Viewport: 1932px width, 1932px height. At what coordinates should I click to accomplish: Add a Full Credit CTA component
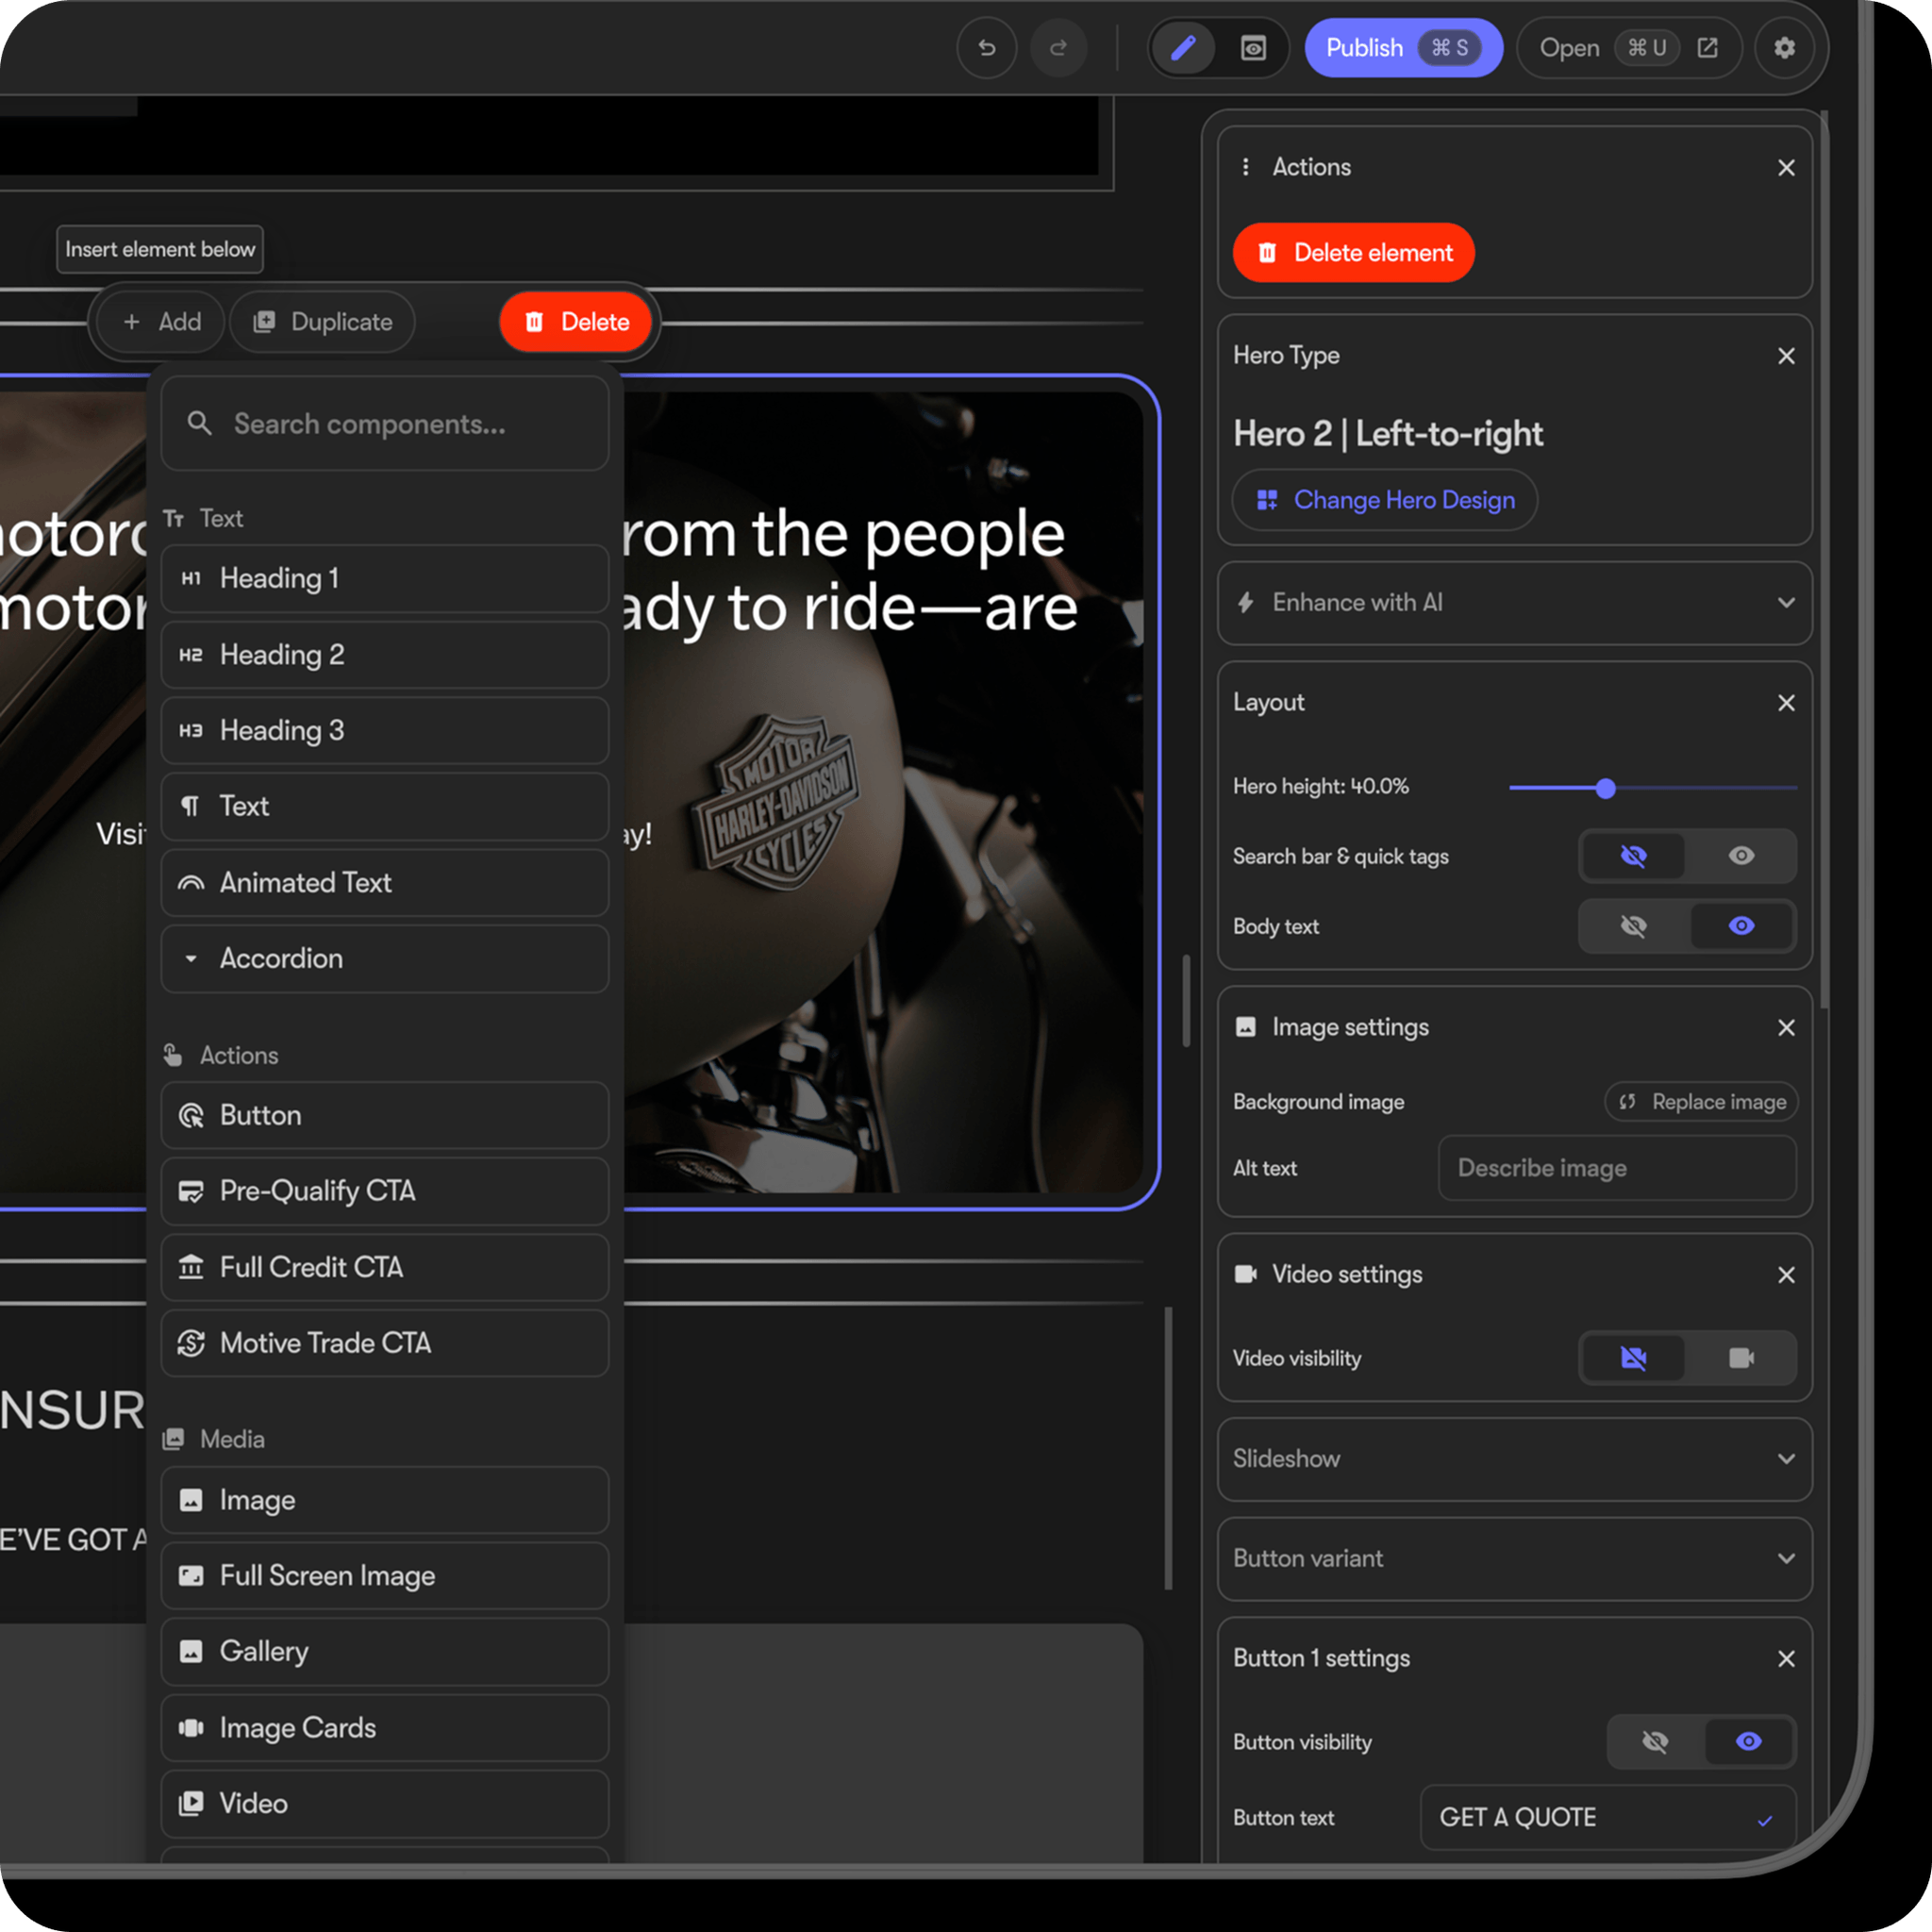coord(385,1267)
